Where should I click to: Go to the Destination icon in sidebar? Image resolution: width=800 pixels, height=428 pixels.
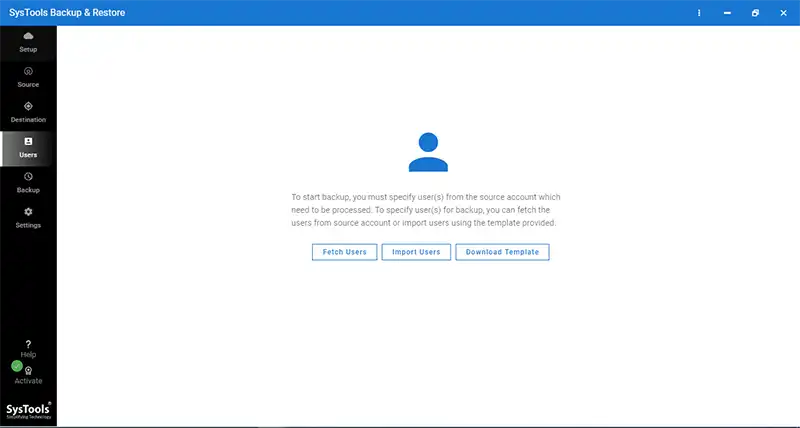coord(28,106)
